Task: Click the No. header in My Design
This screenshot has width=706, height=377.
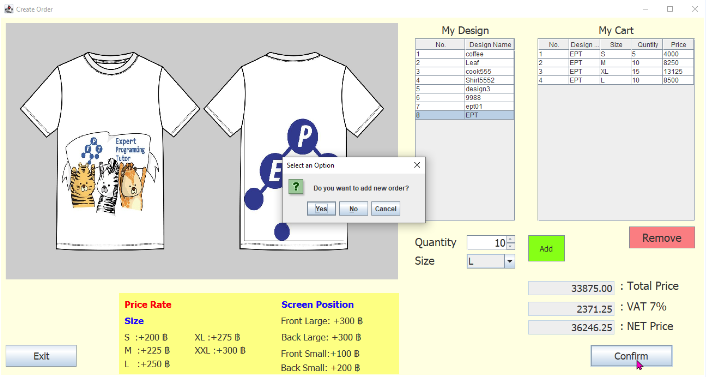Action: coord(440,44)
